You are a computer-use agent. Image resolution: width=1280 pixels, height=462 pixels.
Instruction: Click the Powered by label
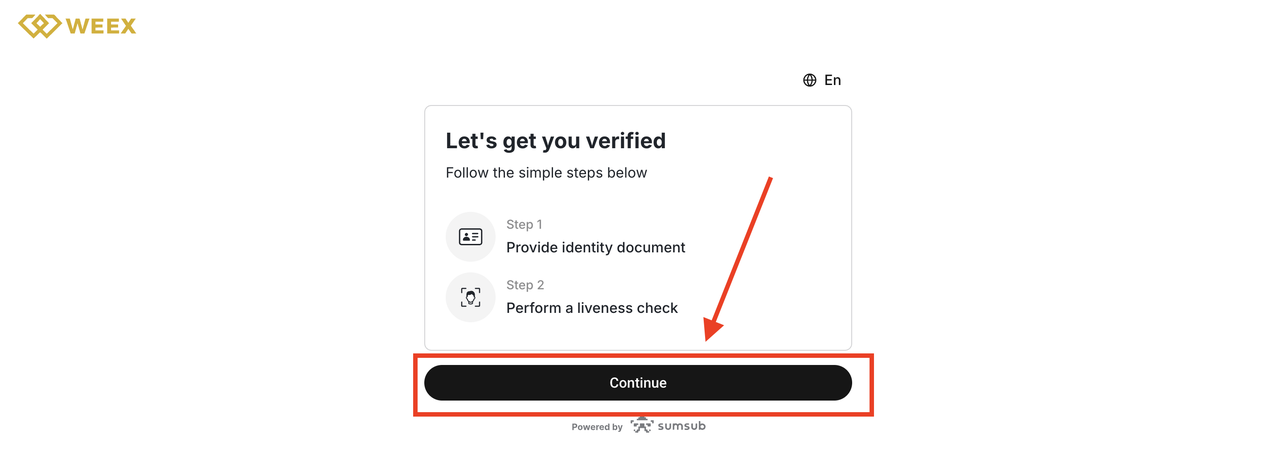coord(597,427)
